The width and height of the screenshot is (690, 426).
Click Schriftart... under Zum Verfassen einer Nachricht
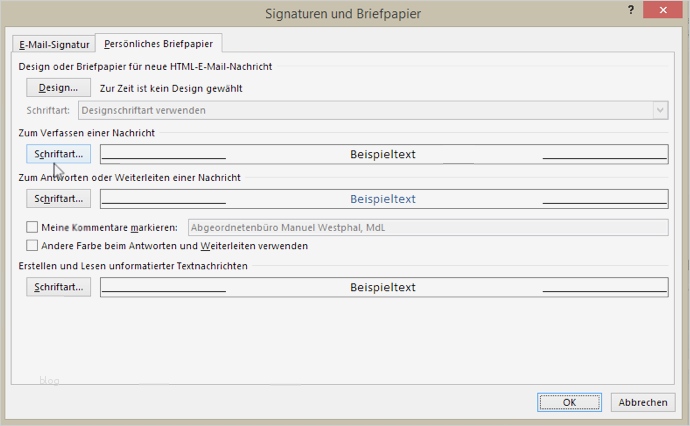(58, 154)
